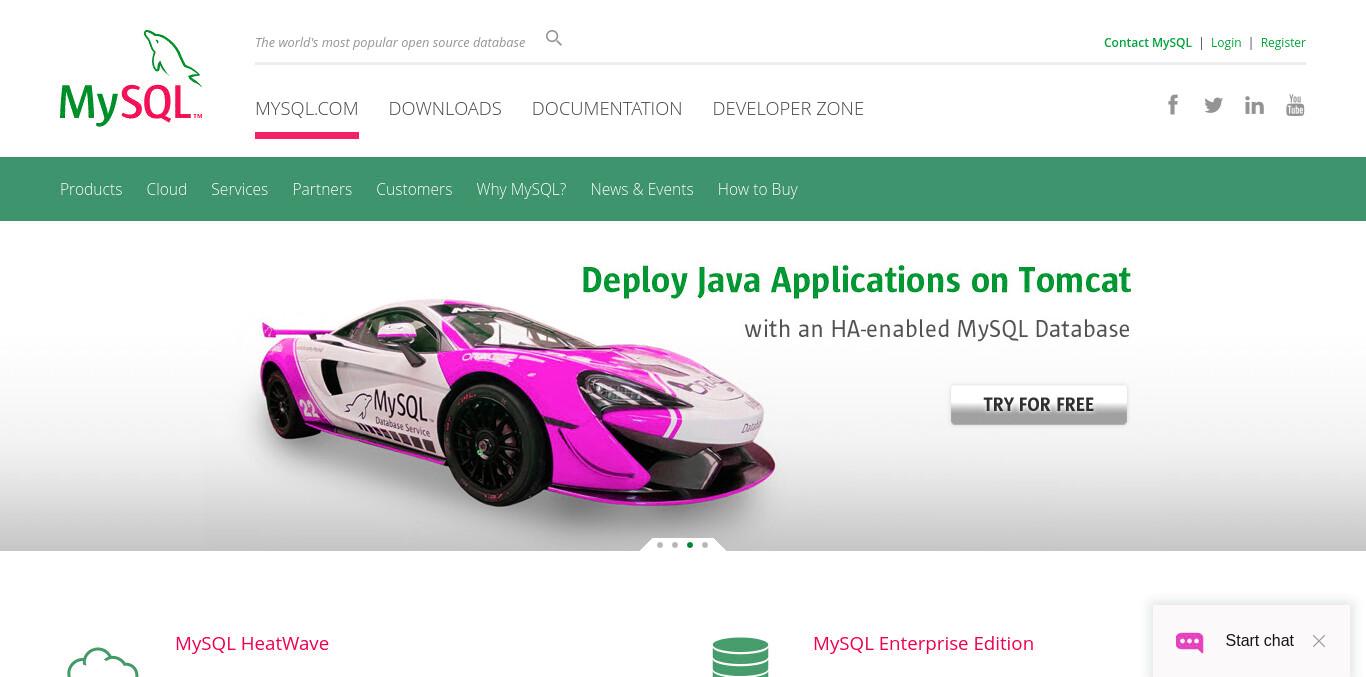Go to the fourth carousel slide dot
Screen dimensions: 1366x677
705,545
